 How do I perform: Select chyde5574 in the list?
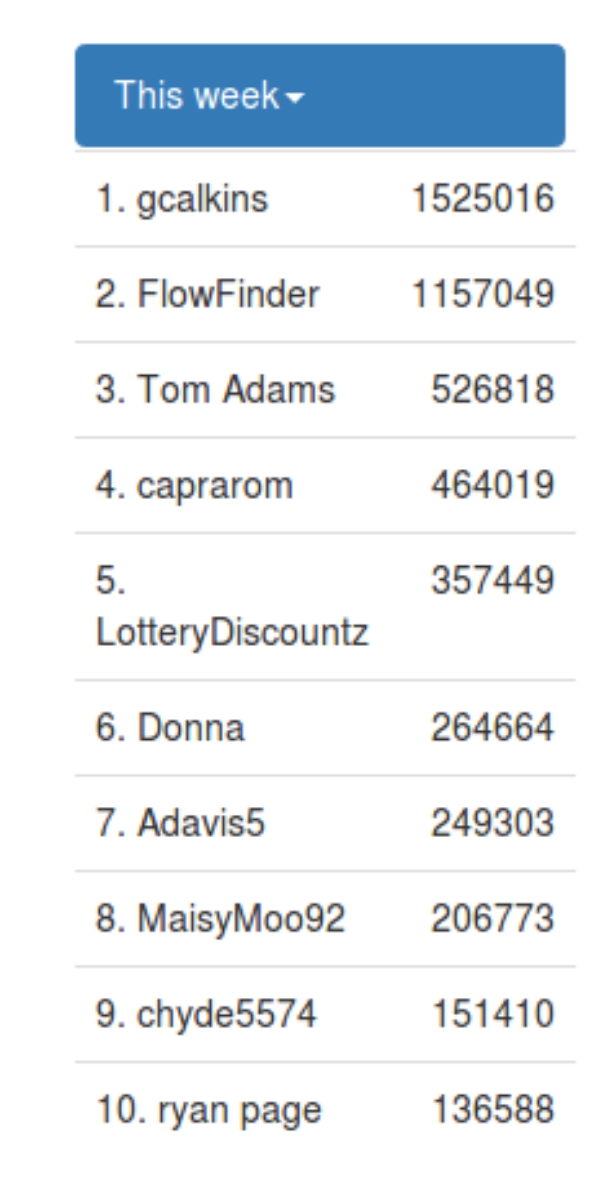(206, 1014)
